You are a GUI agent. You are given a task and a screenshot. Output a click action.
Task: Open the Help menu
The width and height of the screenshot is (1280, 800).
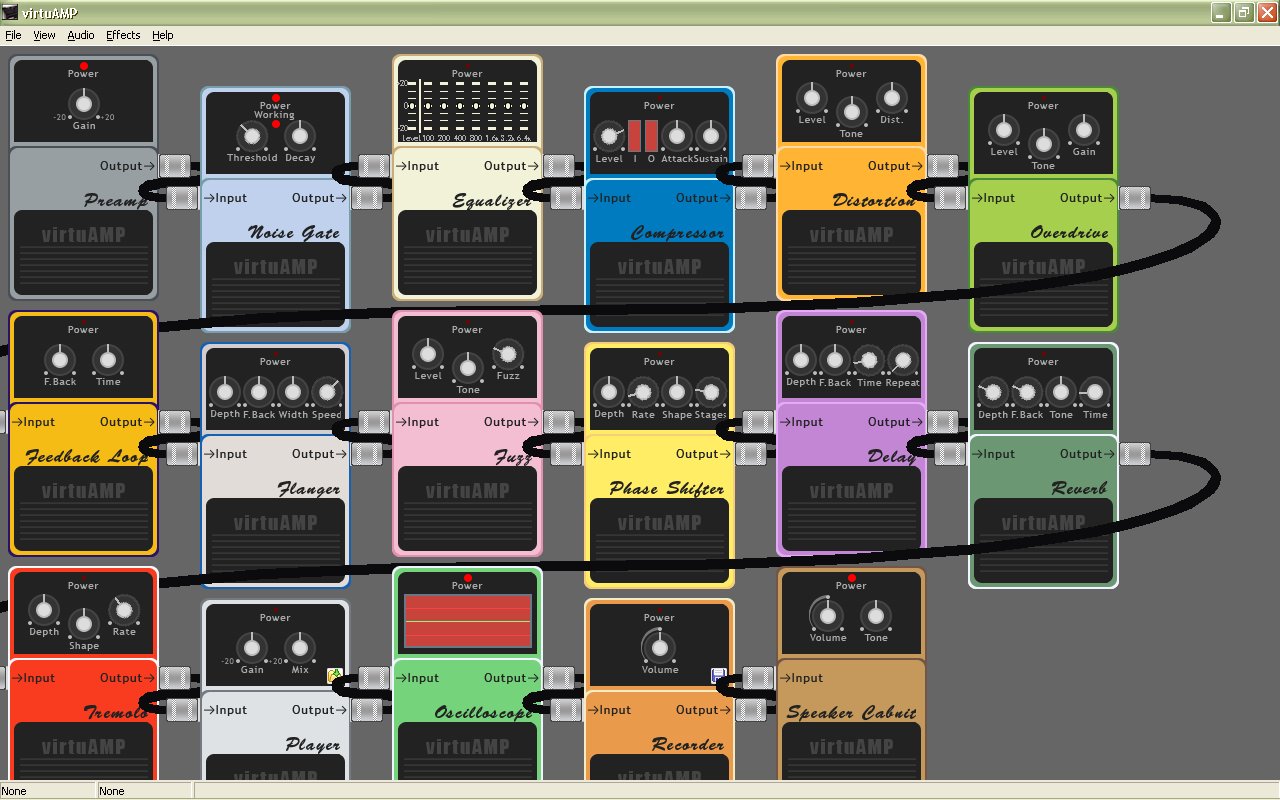pyautogui.click(x=162, y=35)
